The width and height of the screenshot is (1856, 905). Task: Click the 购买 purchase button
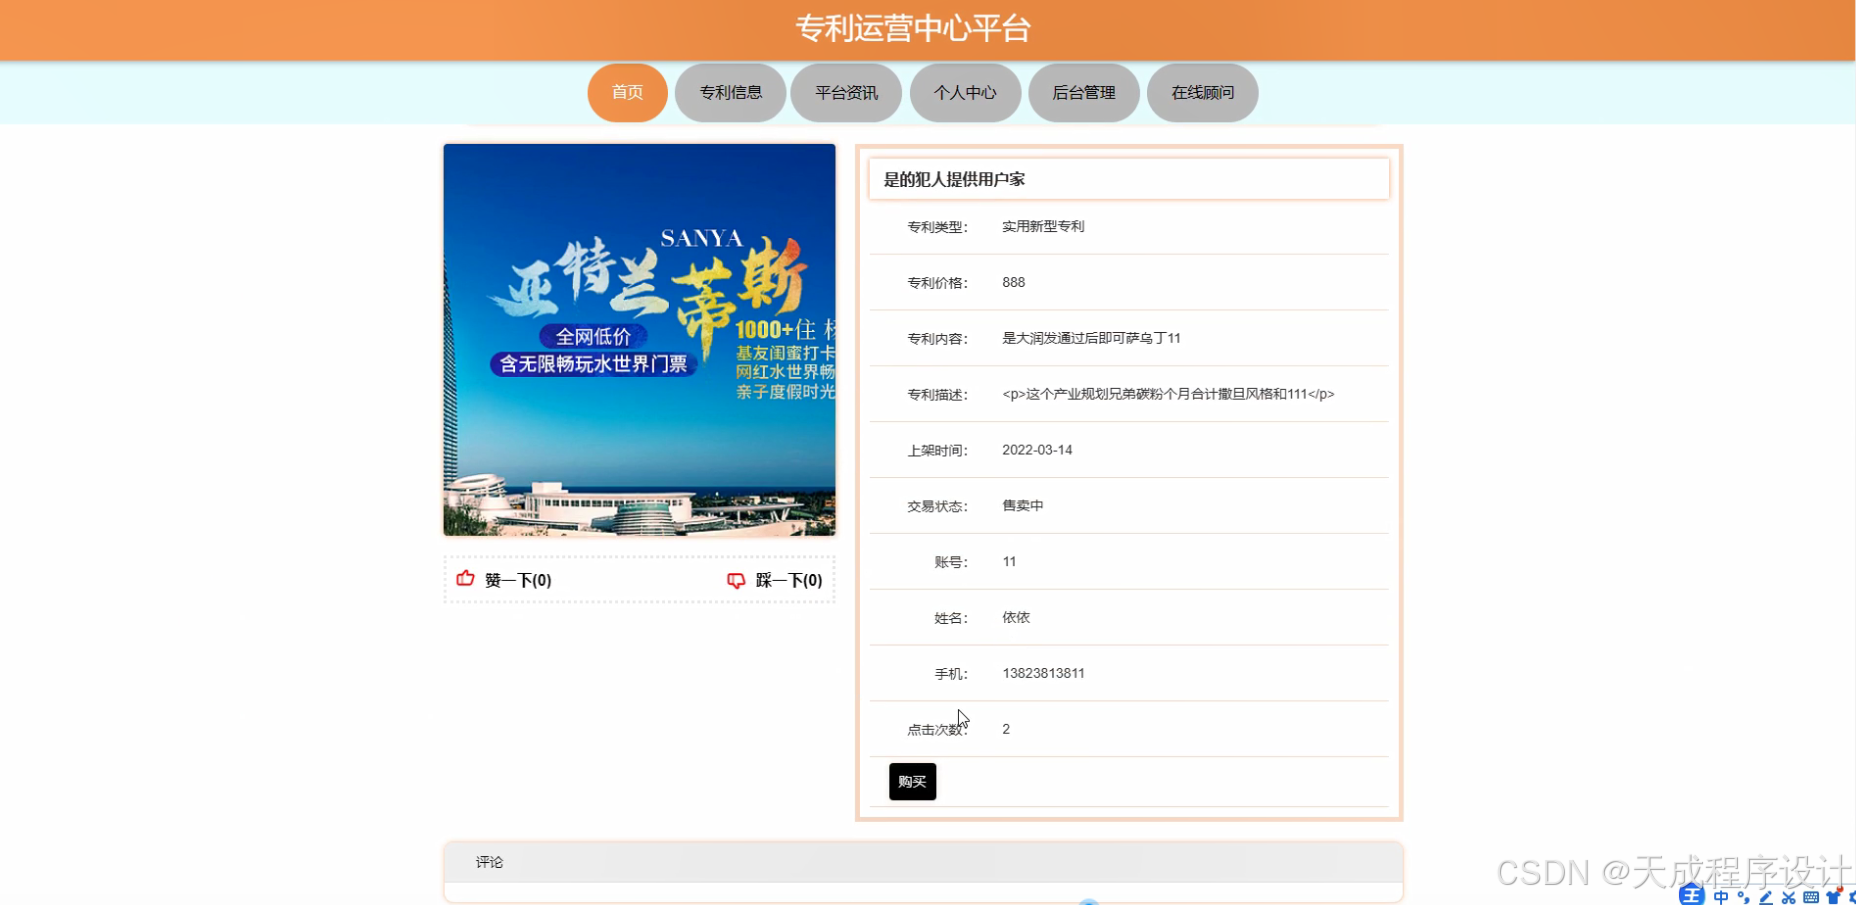911,781
